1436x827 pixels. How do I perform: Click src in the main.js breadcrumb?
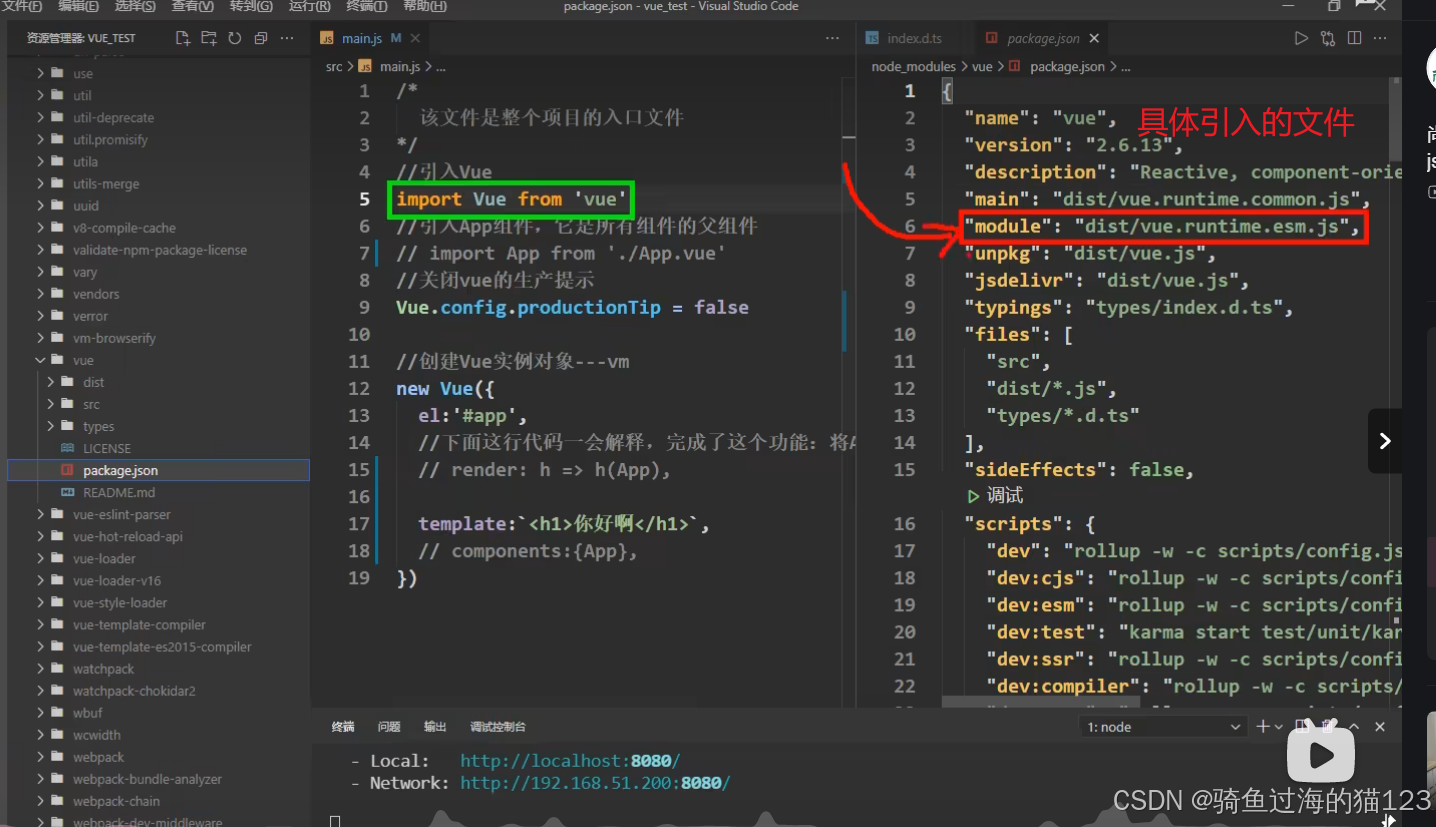(334, 67)
